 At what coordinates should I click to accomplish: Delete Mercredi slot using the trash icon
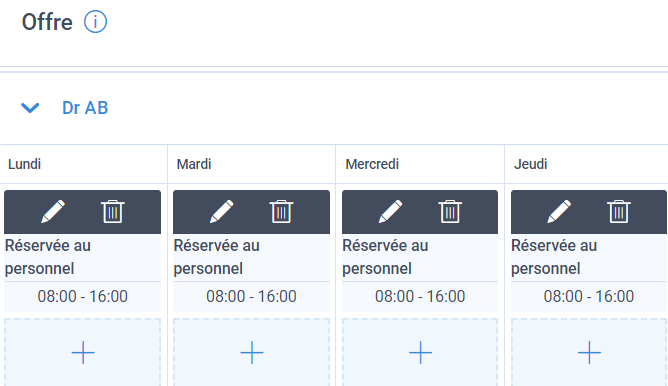450,211
